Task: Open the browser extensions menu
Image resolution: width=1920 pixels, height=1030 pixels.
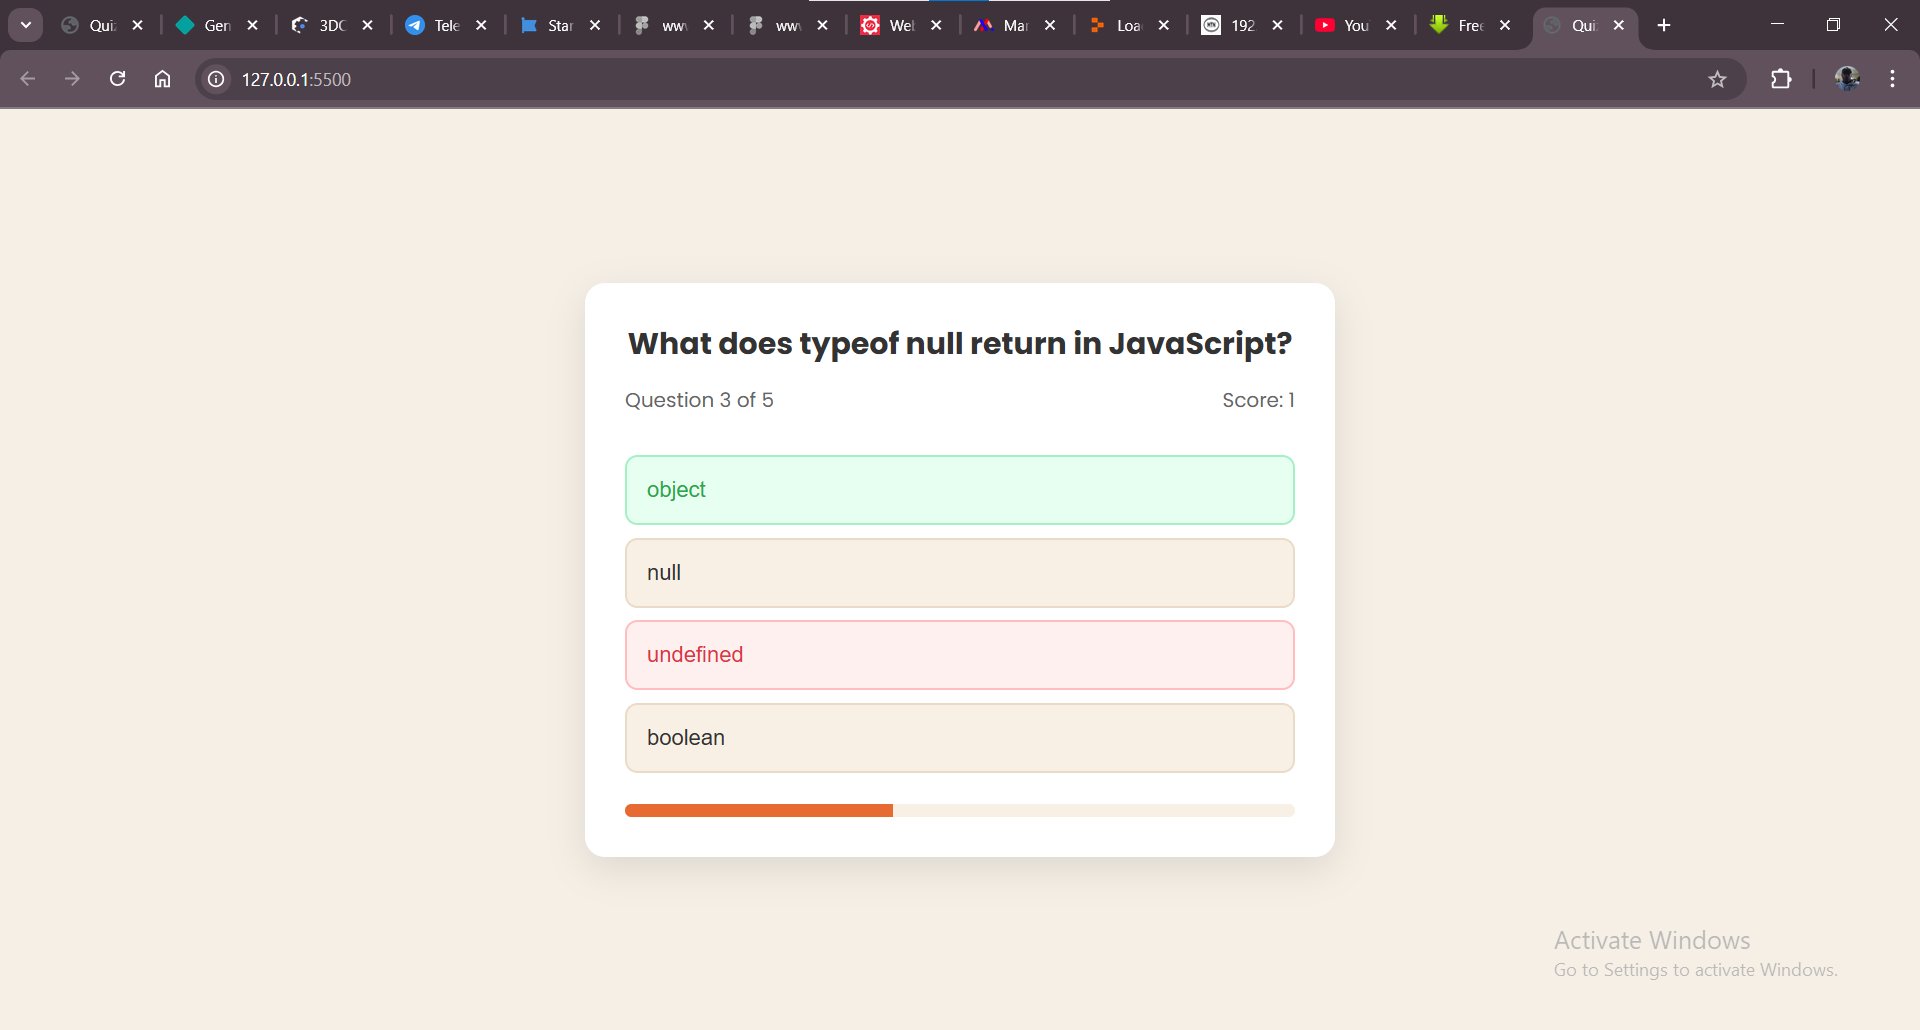Action: click(1781, 79)
